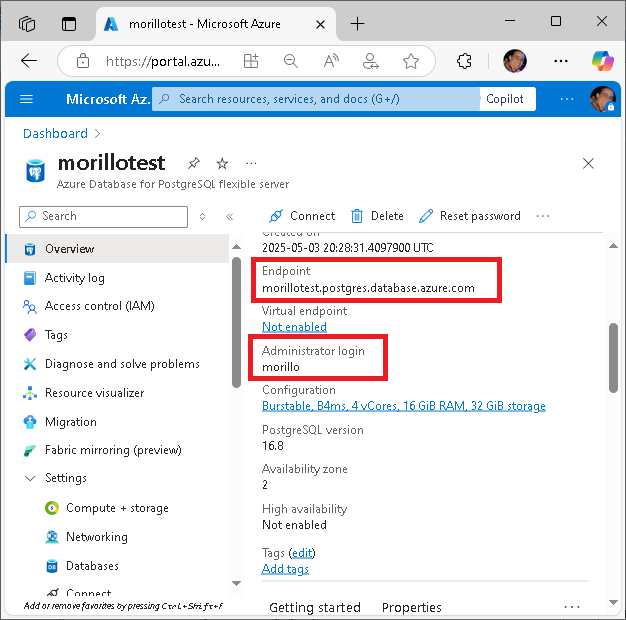Screen dimensions: 626x620
Task: Click overview pane scroll up arrow
Action: tap(613, 246)
